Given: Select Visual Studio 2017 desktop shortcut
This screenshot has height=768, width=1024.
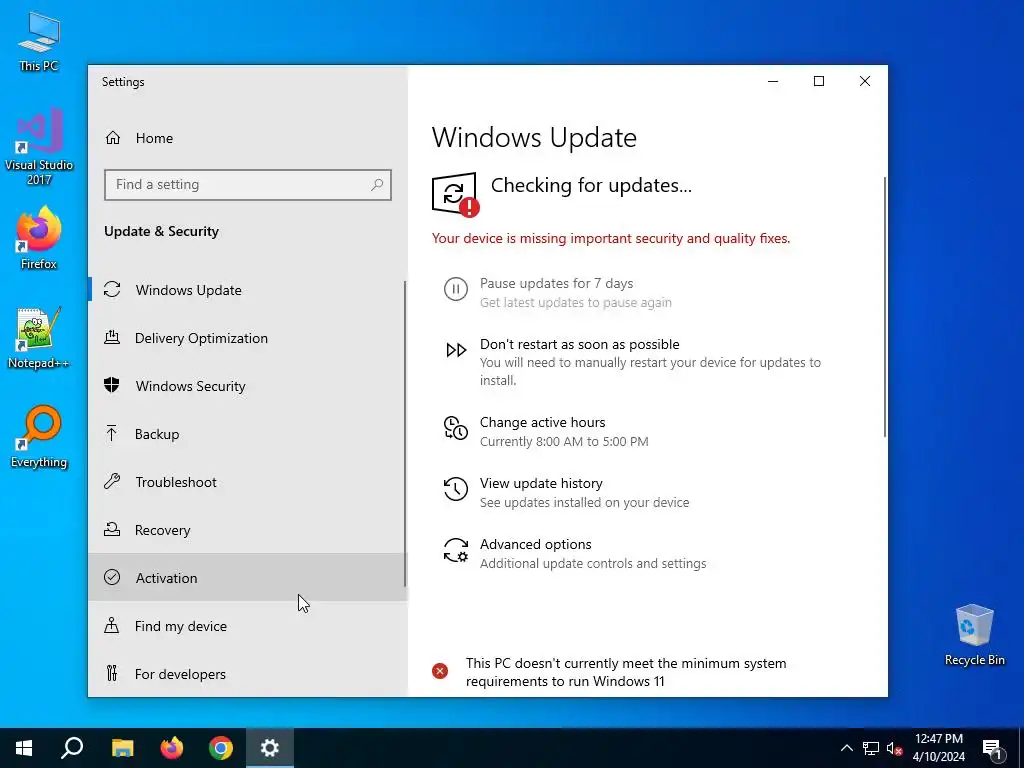Looking at the screenshot, I should coord(39,147).
